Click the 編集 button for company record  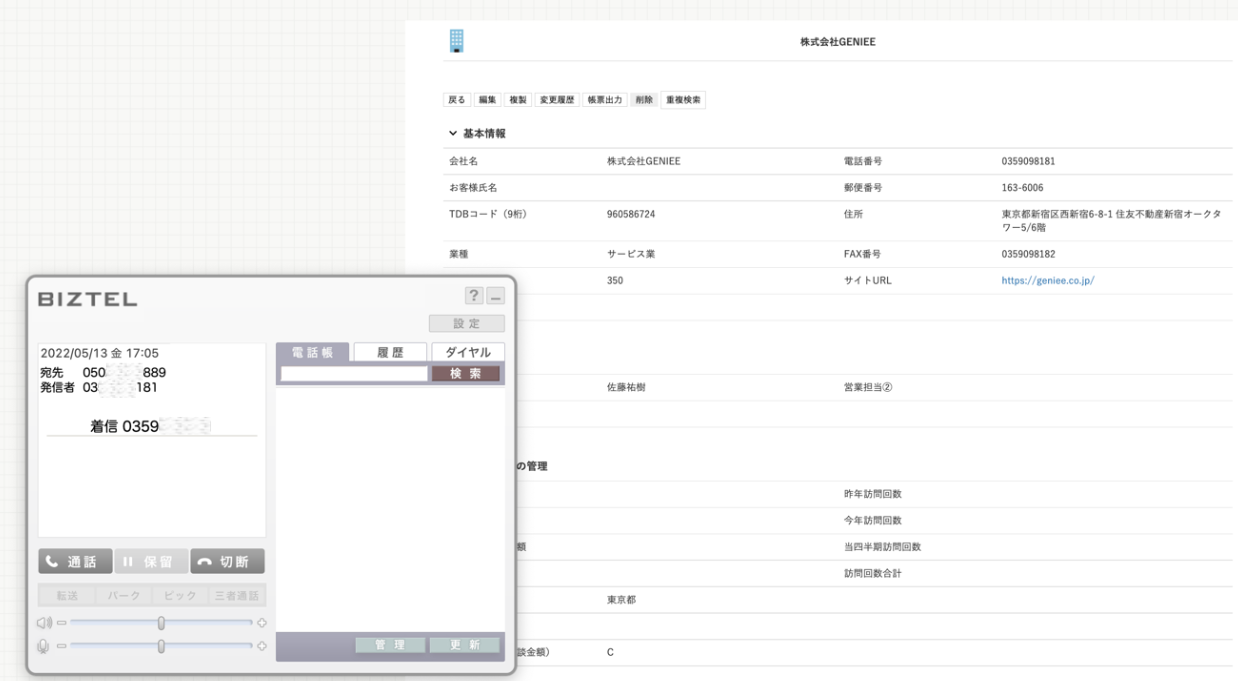pos(487,100)
